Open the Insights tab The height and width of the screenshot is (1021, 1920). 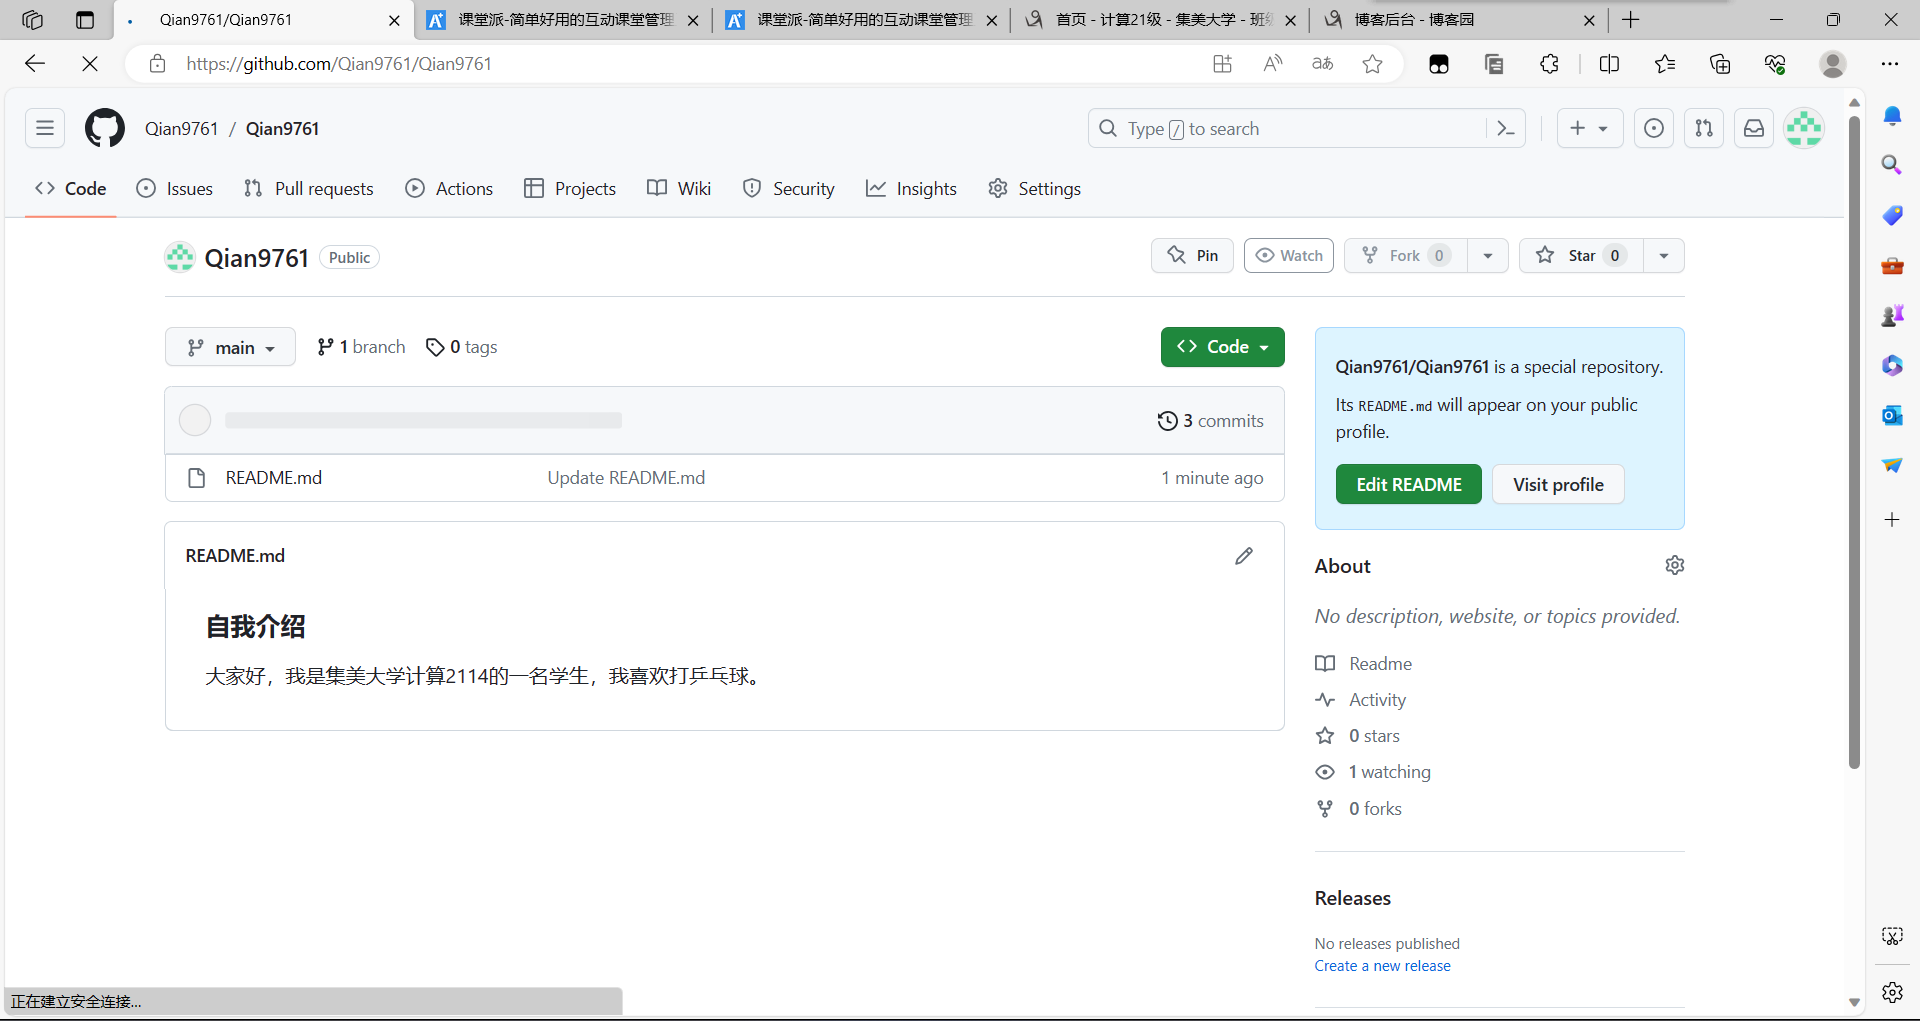point(911,189)
